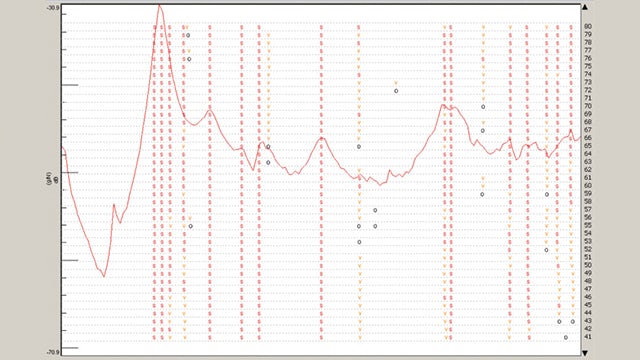Click row label 75 on right scale
Viewport: 640px width, 360px height.
tap(588, 66)
